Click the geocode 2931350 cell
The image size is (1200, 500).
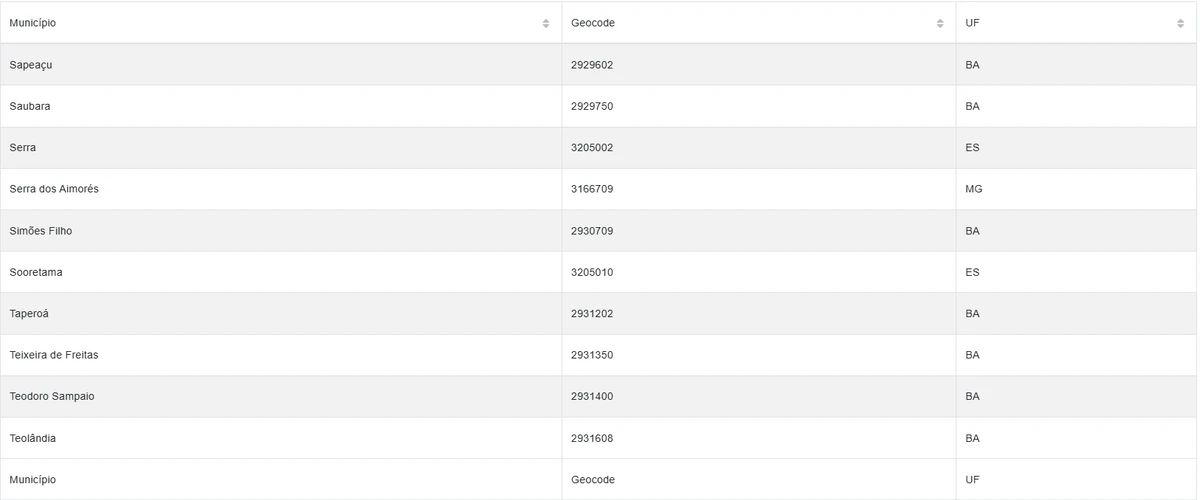pyautogui.click(x=592, y=355)
